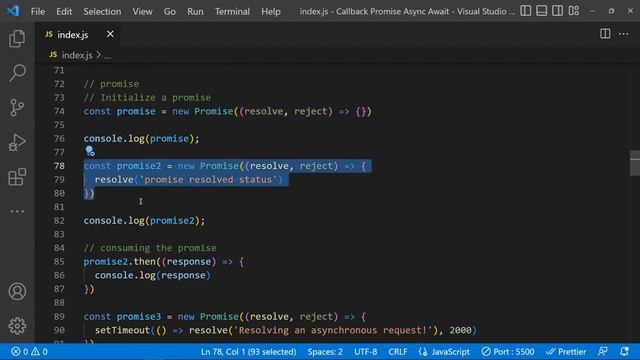Open the Selection menu
Viewport: 640px width, 360px height.
tap(102, 11)
